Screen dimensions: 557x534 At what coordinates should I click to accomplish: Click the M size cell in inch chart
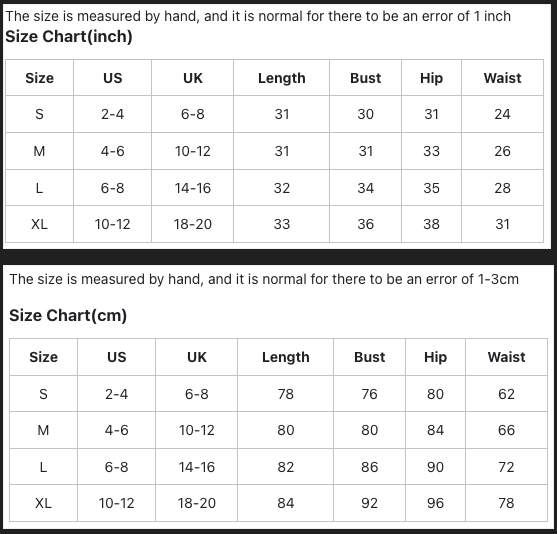[x=39, y=151]
